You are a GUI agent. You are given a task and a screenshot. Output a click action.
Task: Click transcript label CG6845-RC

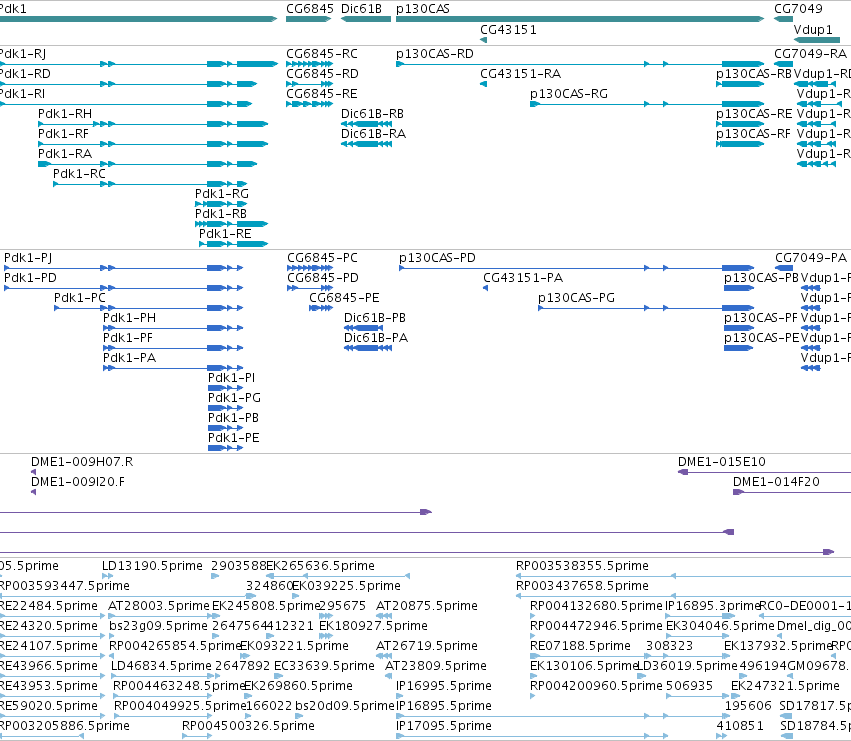coord(322,54)
